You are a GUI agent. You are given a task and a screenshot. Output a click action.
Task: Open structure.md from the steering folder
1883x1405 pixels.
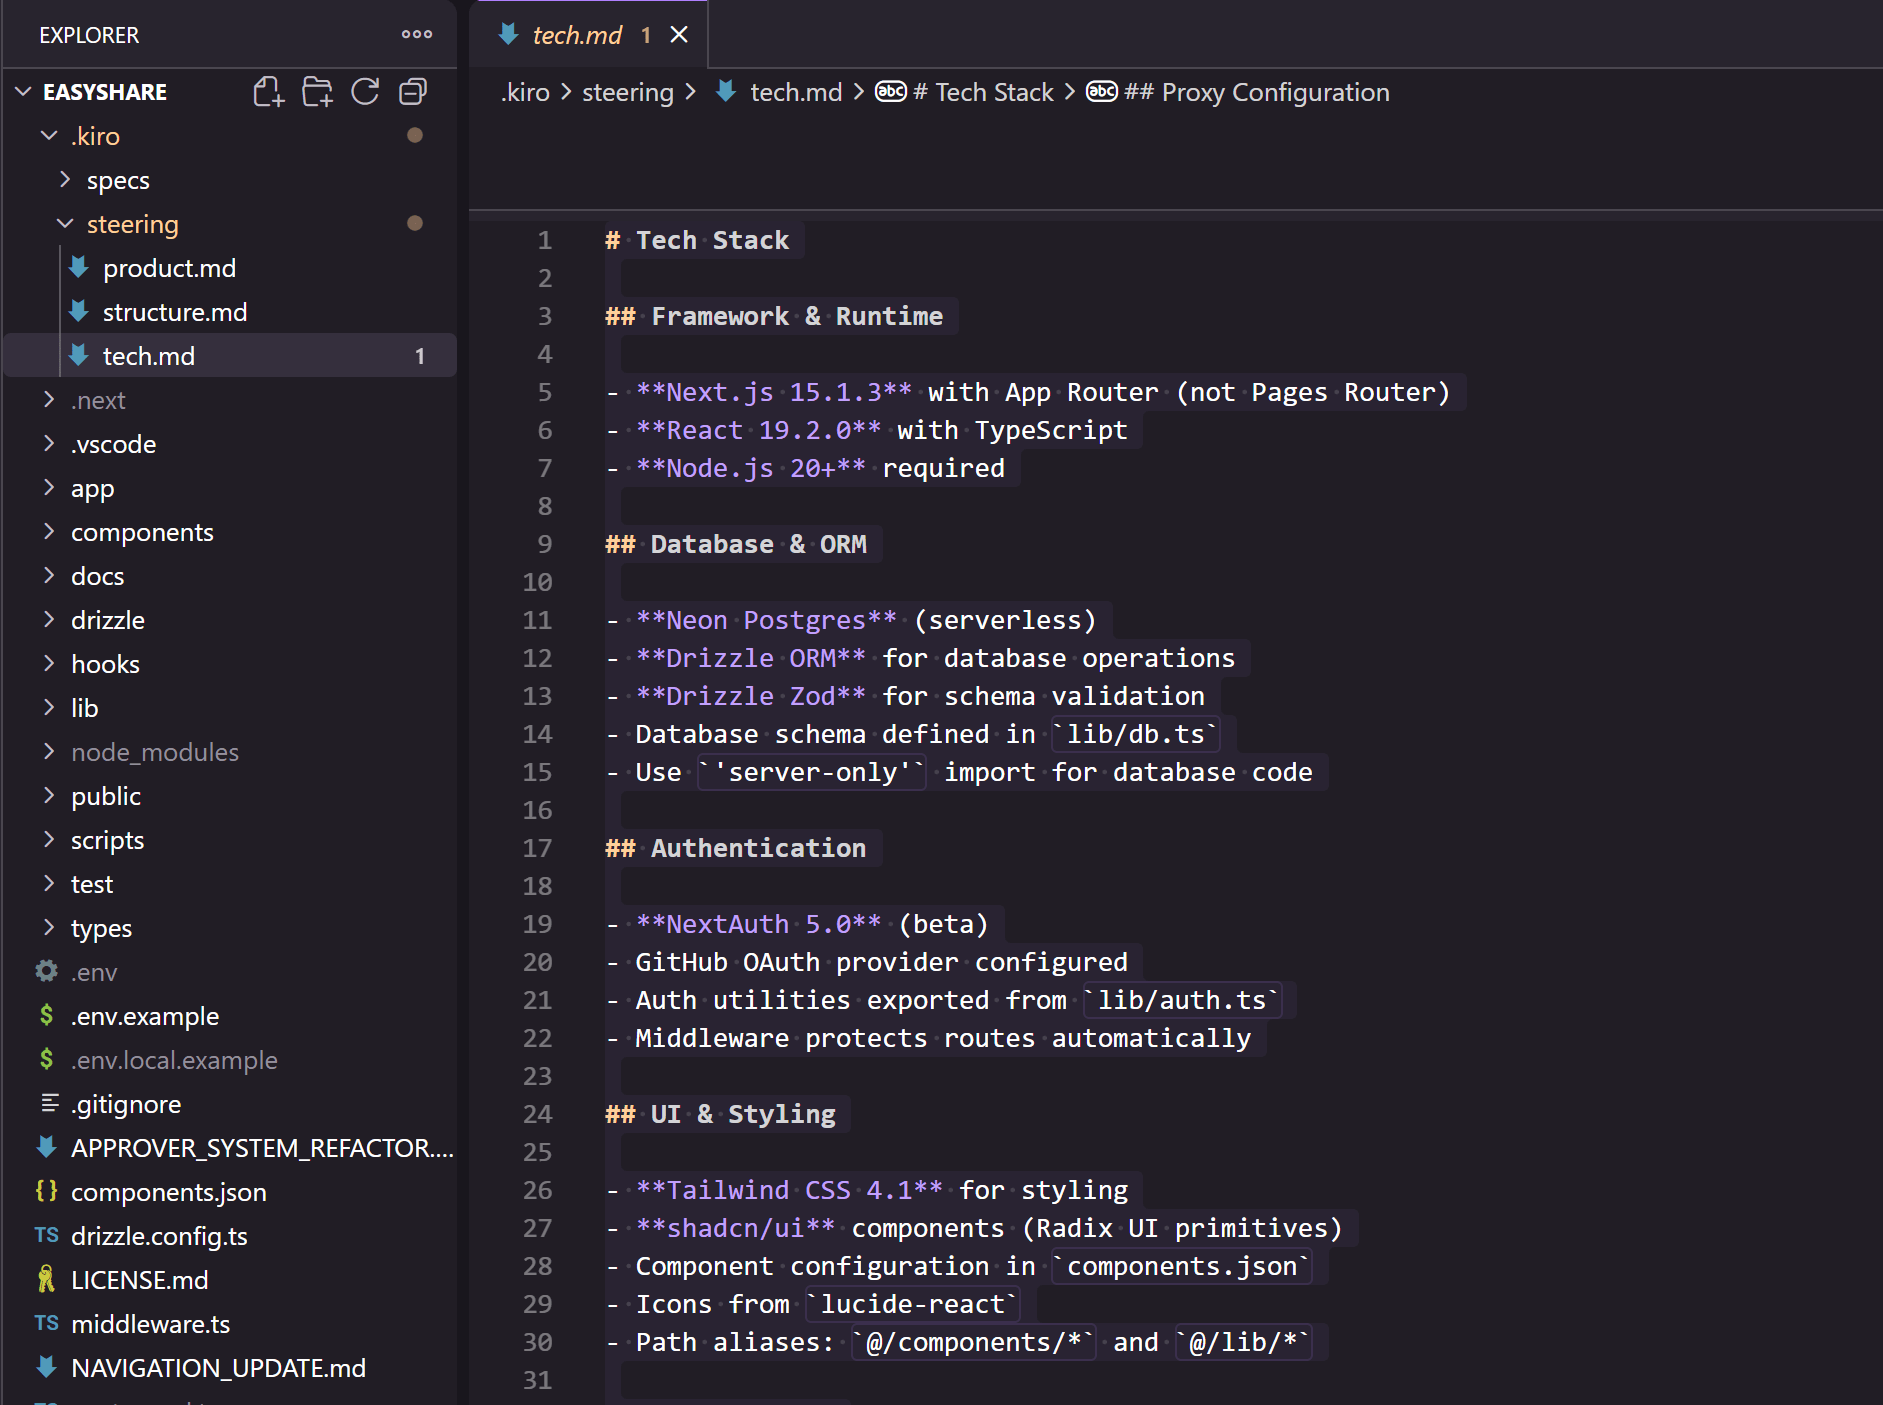pyautogui.click(x=229, y=312)
